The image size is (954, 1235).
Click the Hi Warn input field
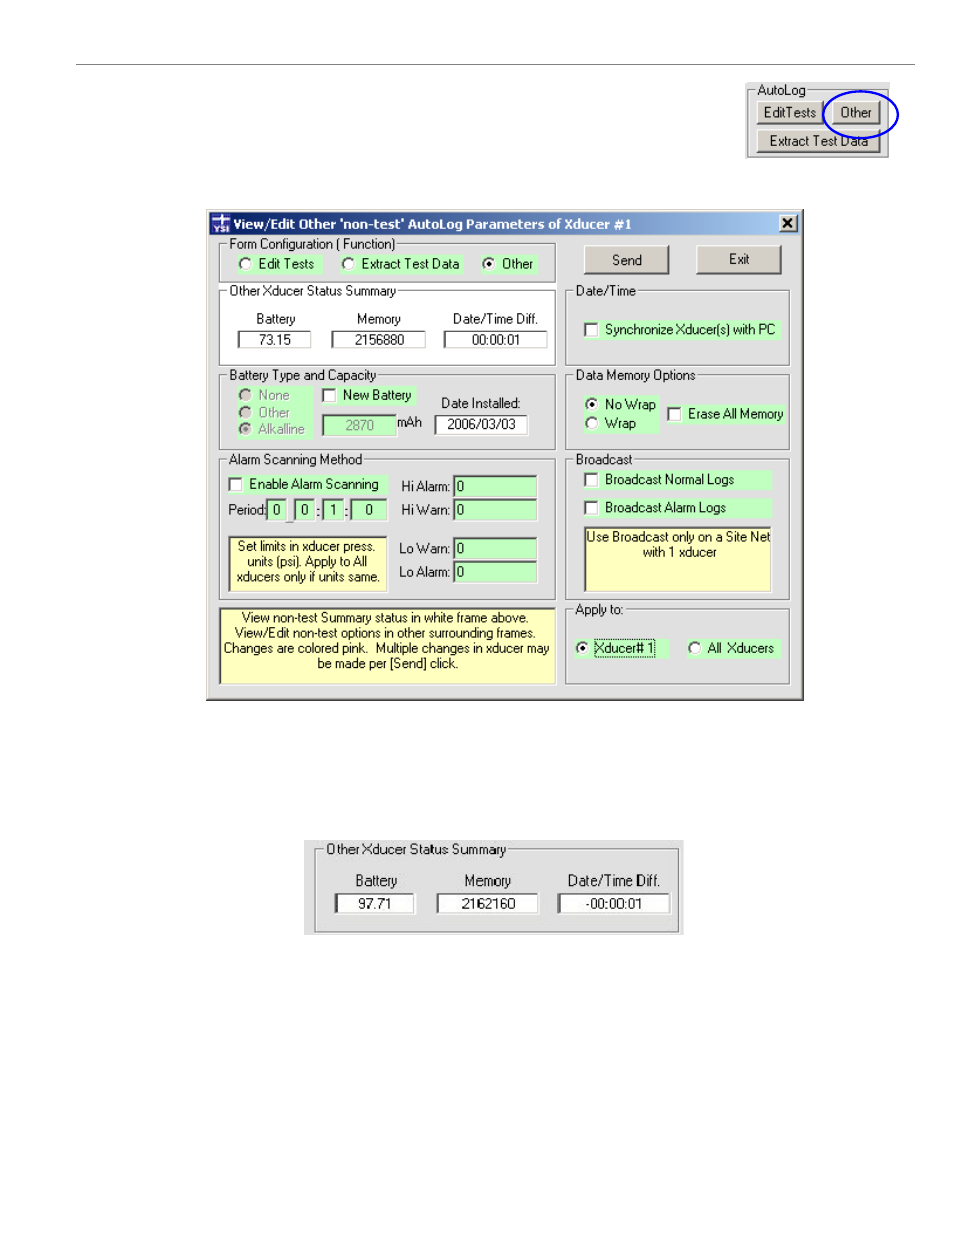pos(495,510)
